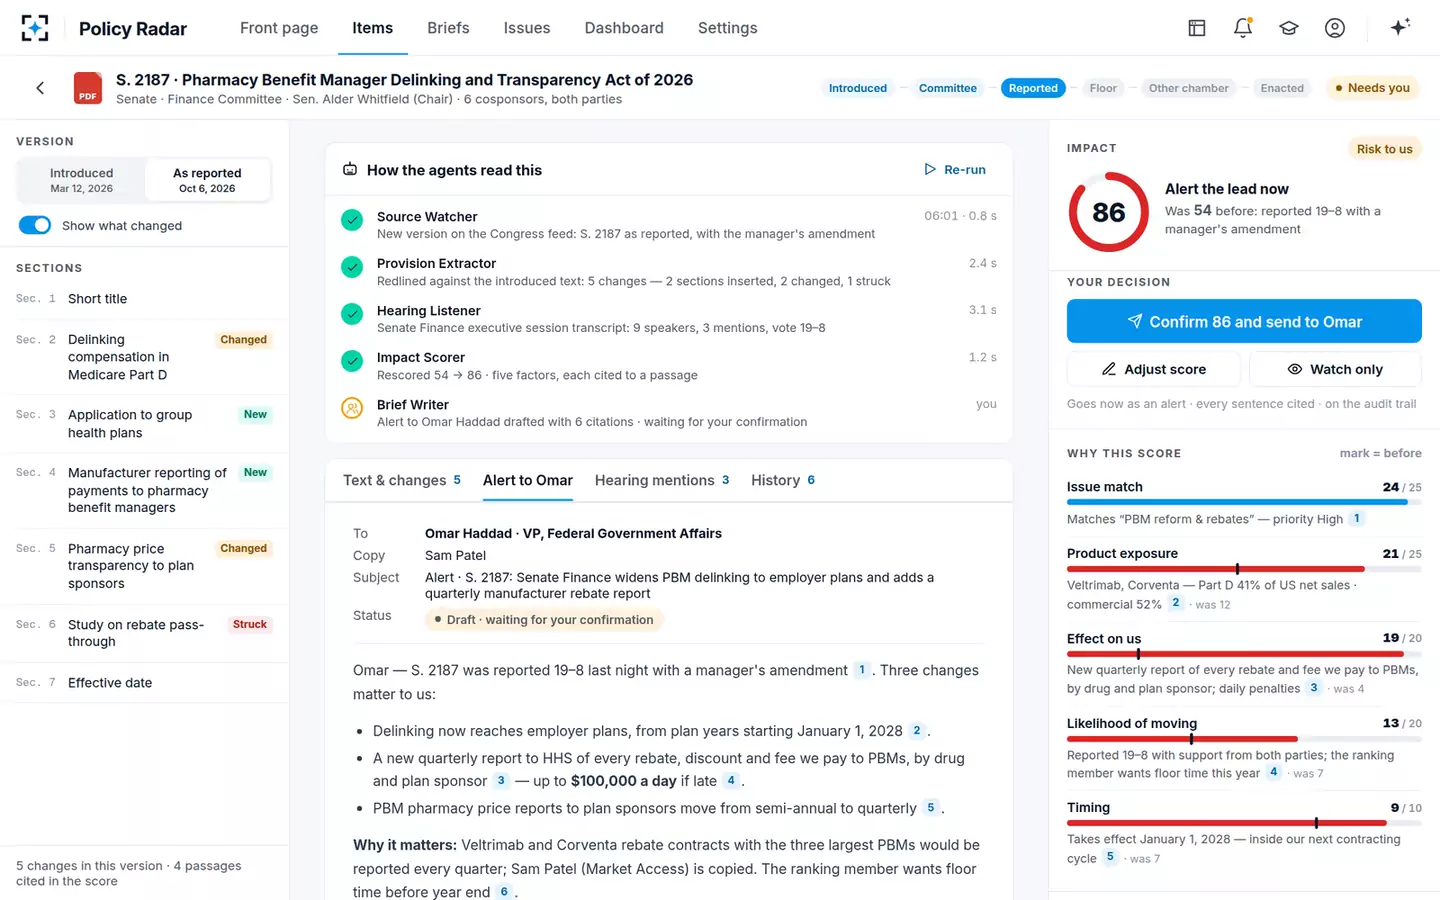This screenshot has height=900, width=1440.
Task: Select the As reported Oct 6 version
Action: pyautogui.click(x=207, y=180)
